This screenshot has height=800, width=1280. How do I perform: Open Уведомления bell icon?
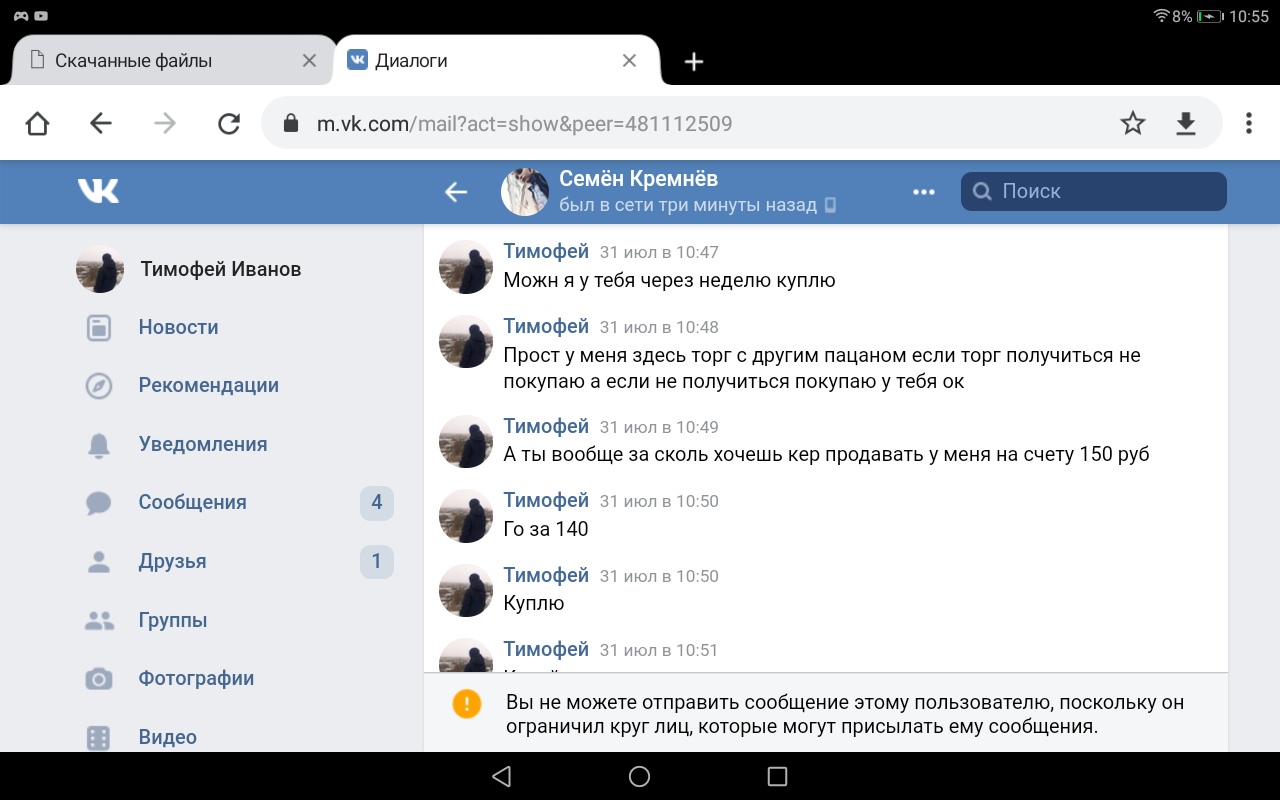pyautogui.click(x=99, y=445)
